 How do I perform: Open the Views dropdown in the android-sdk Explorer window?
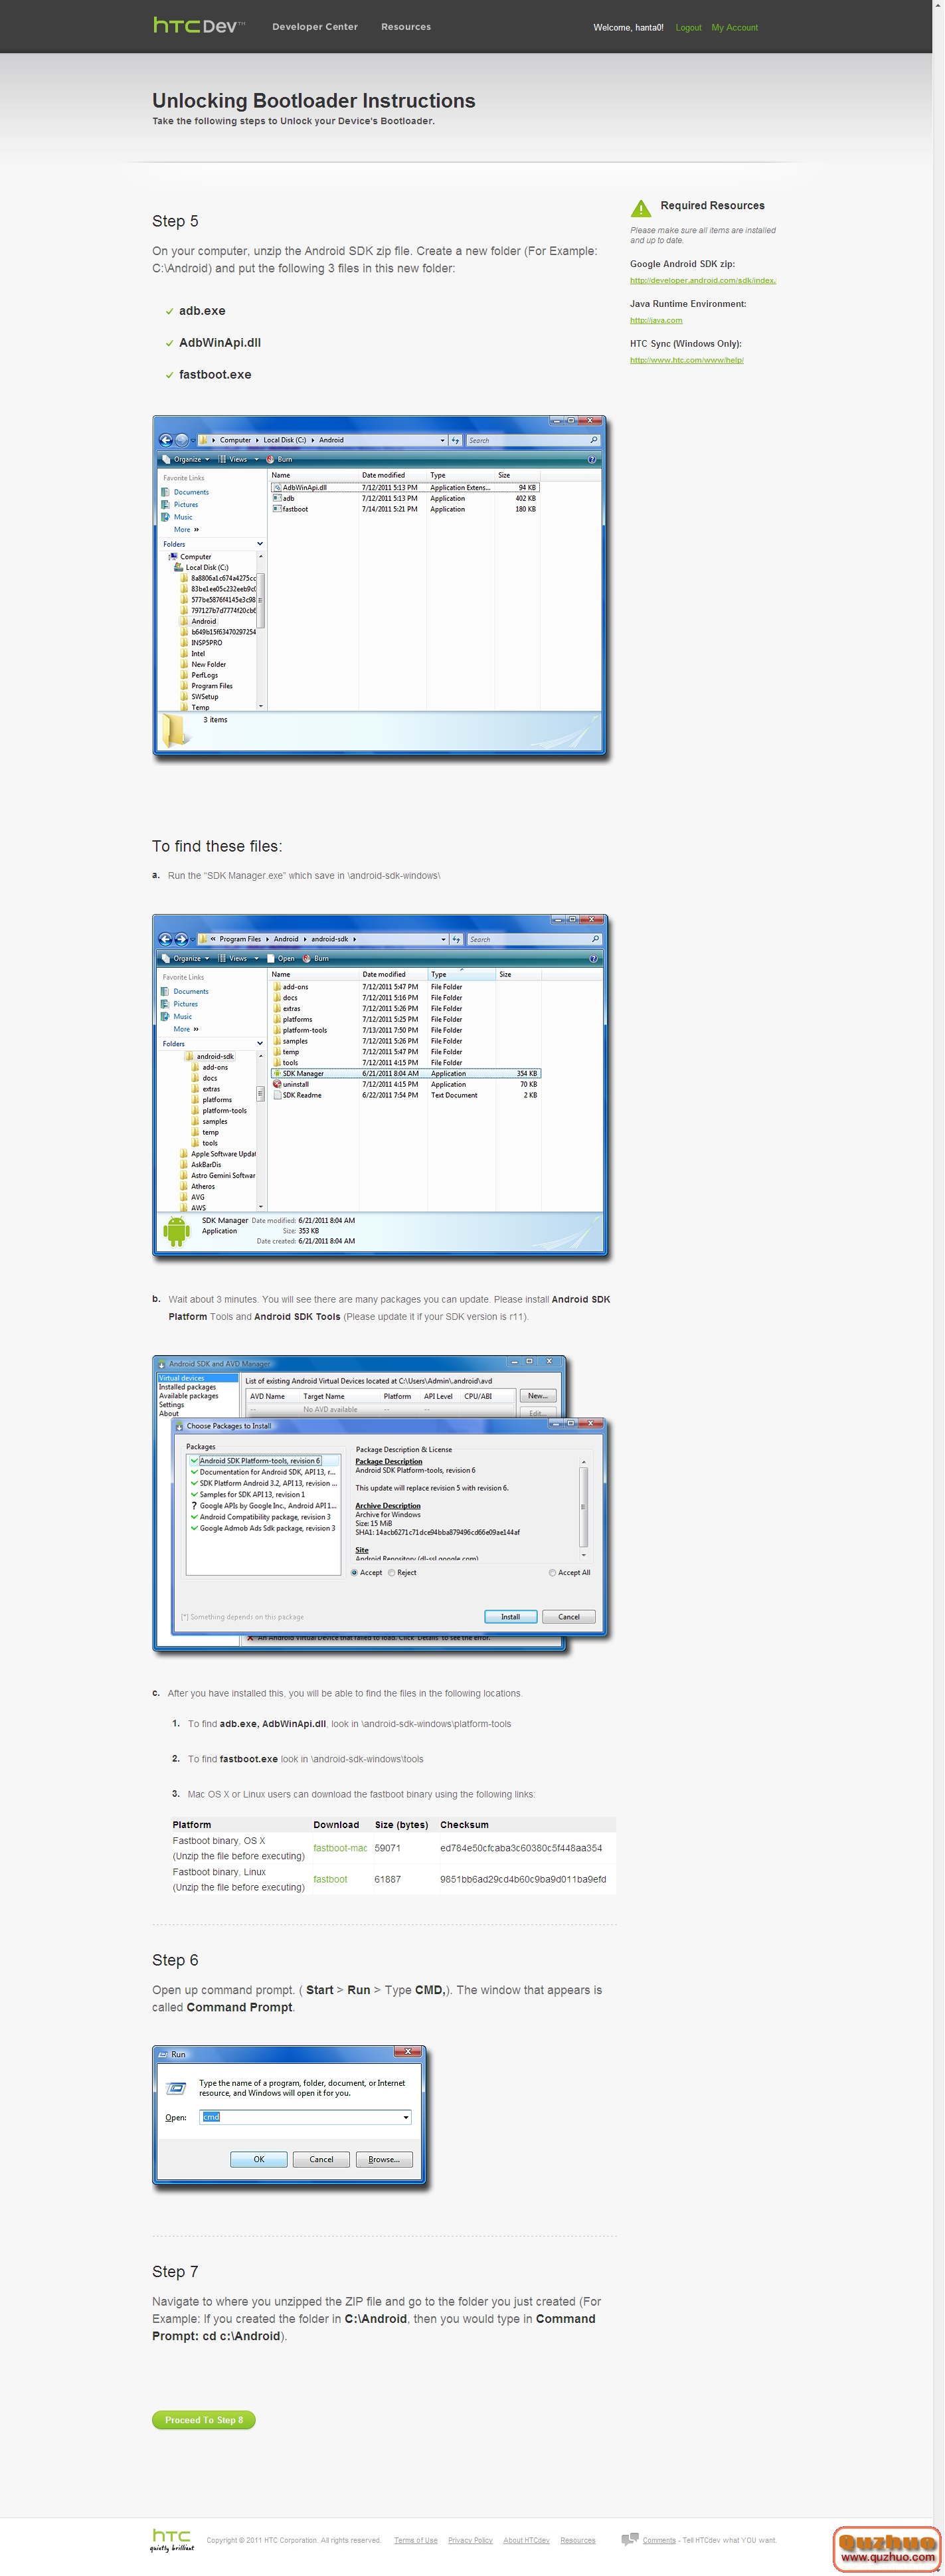point(238,958)
